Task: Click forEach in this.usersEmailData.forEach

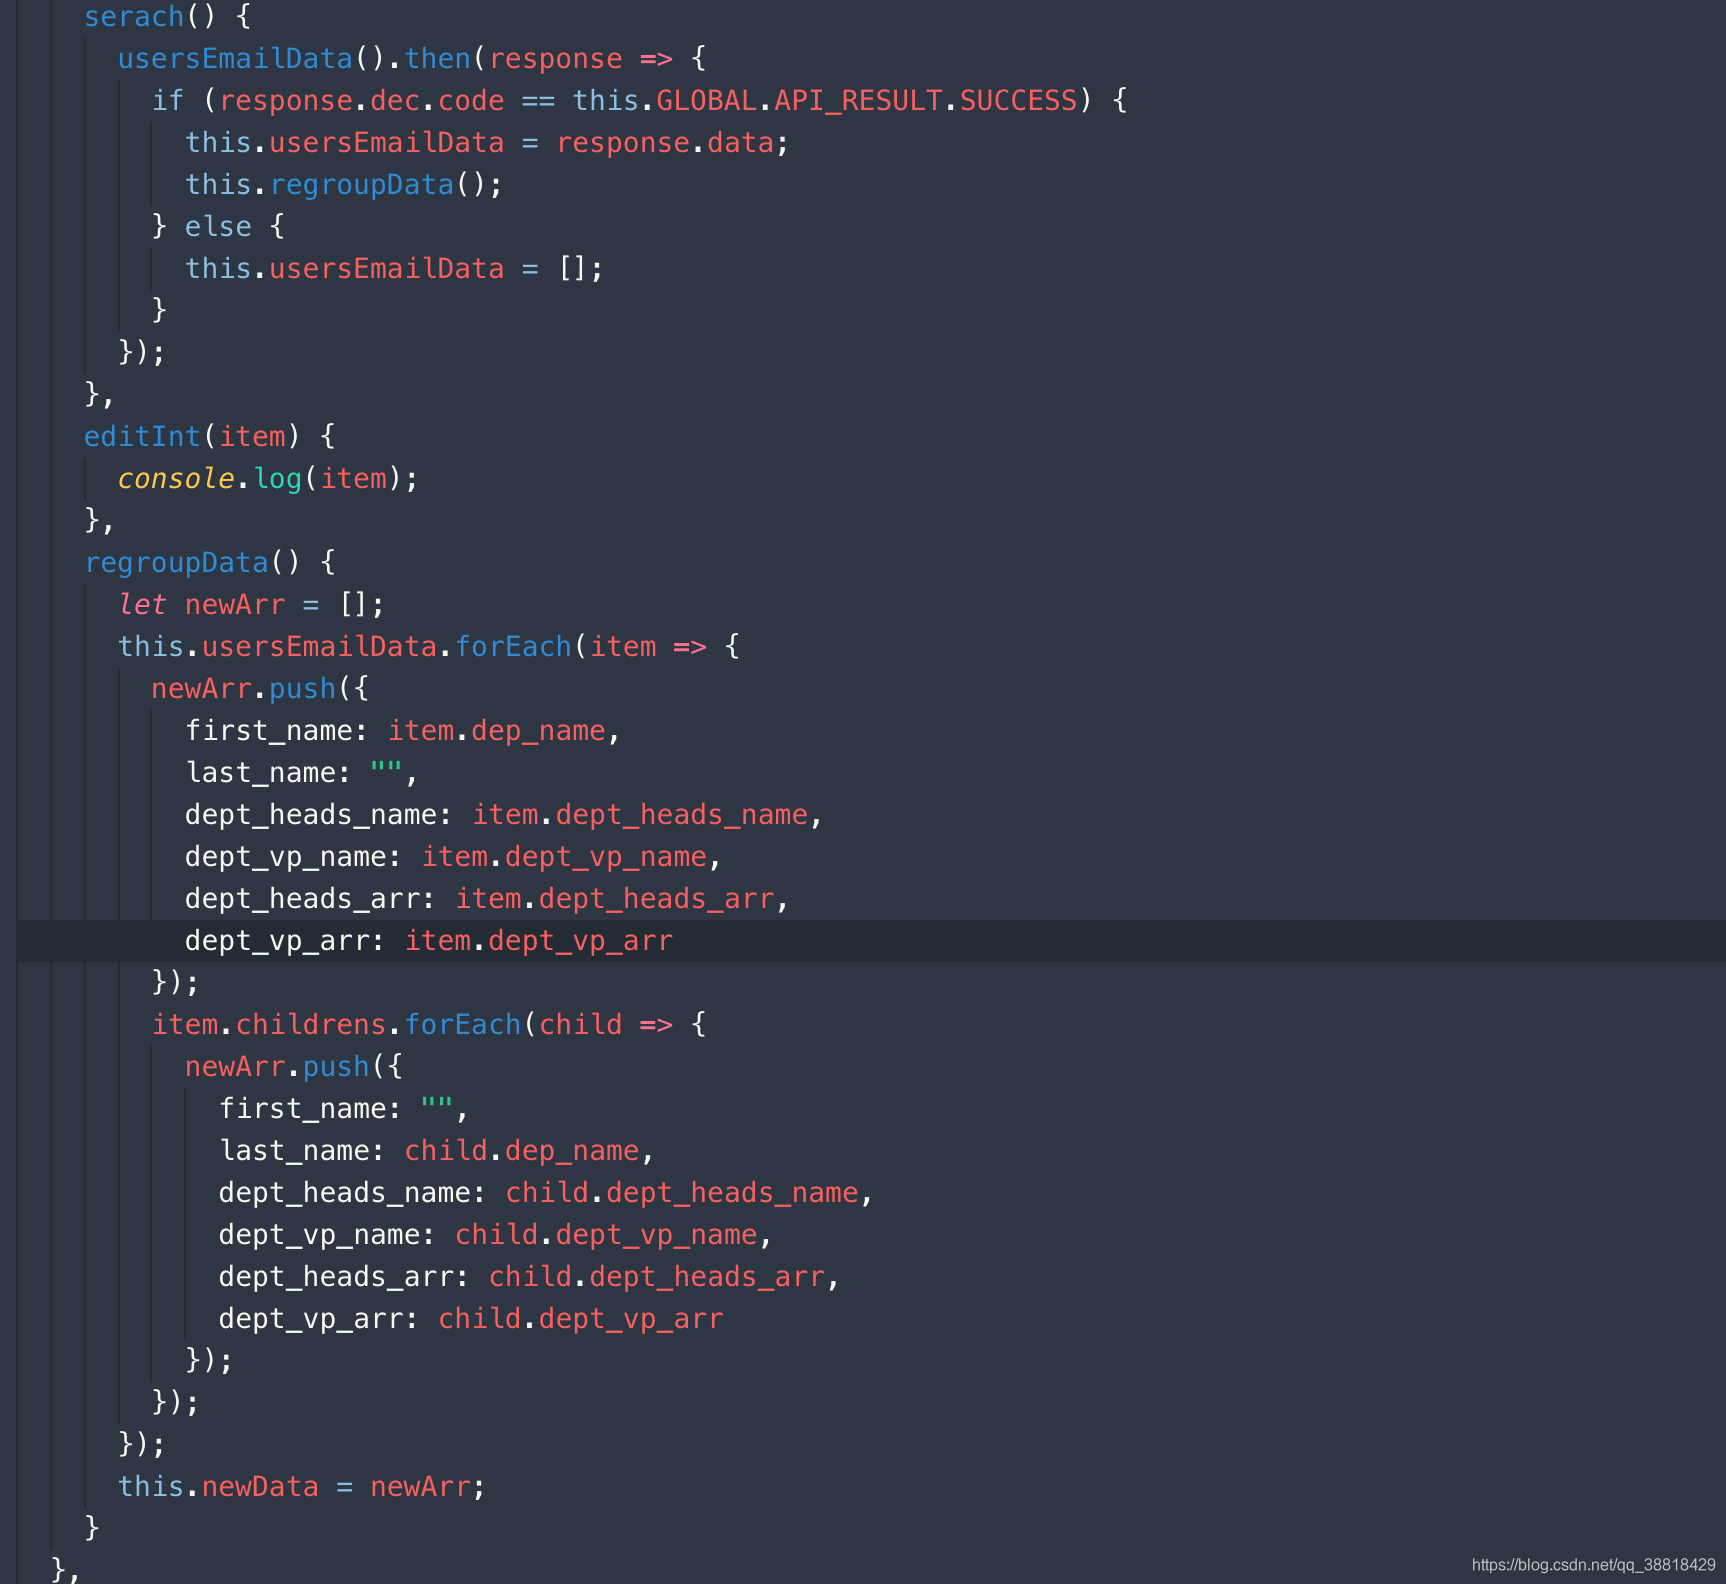Action: pyautogui.click(x=513, y=646)
